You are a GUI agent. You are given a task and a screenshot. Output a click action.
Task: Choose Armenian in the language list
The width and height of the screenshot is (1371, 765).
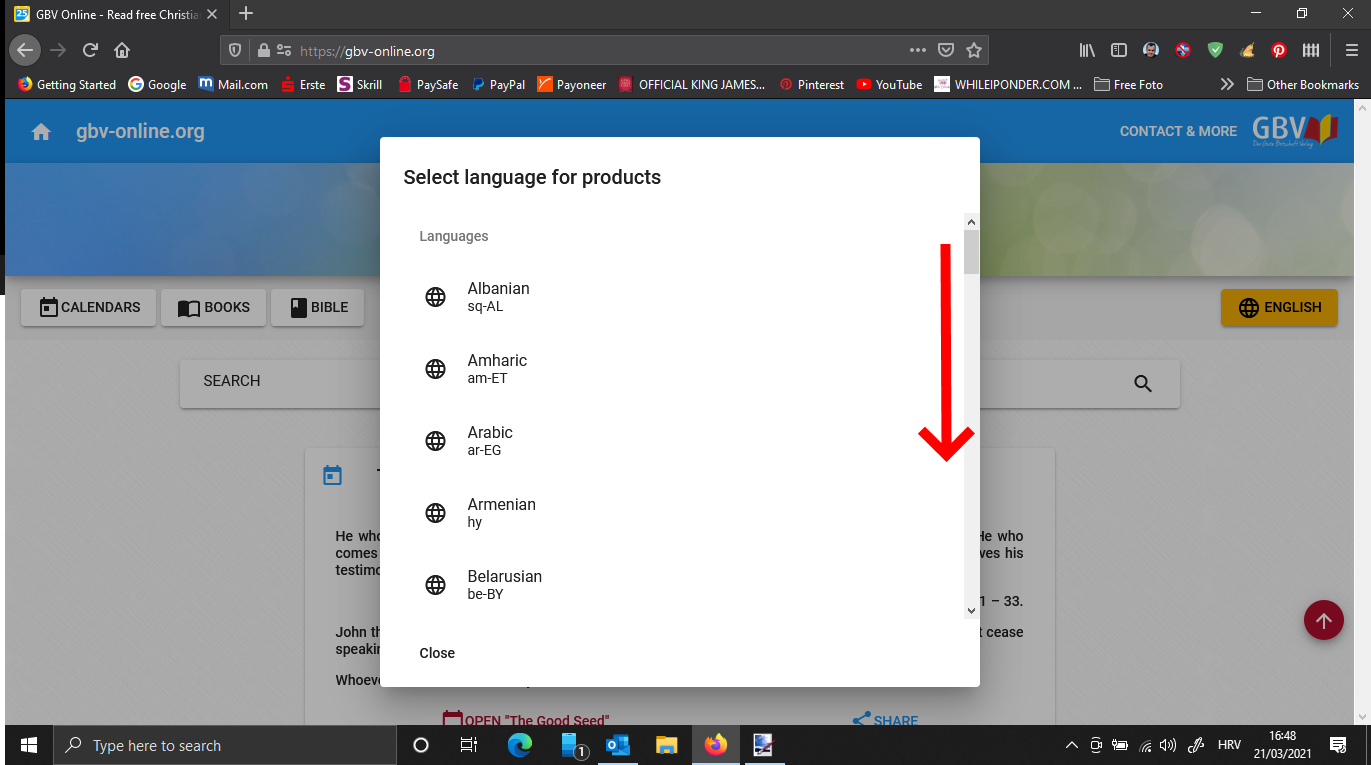pyautogui.click(x=501, y=512)
